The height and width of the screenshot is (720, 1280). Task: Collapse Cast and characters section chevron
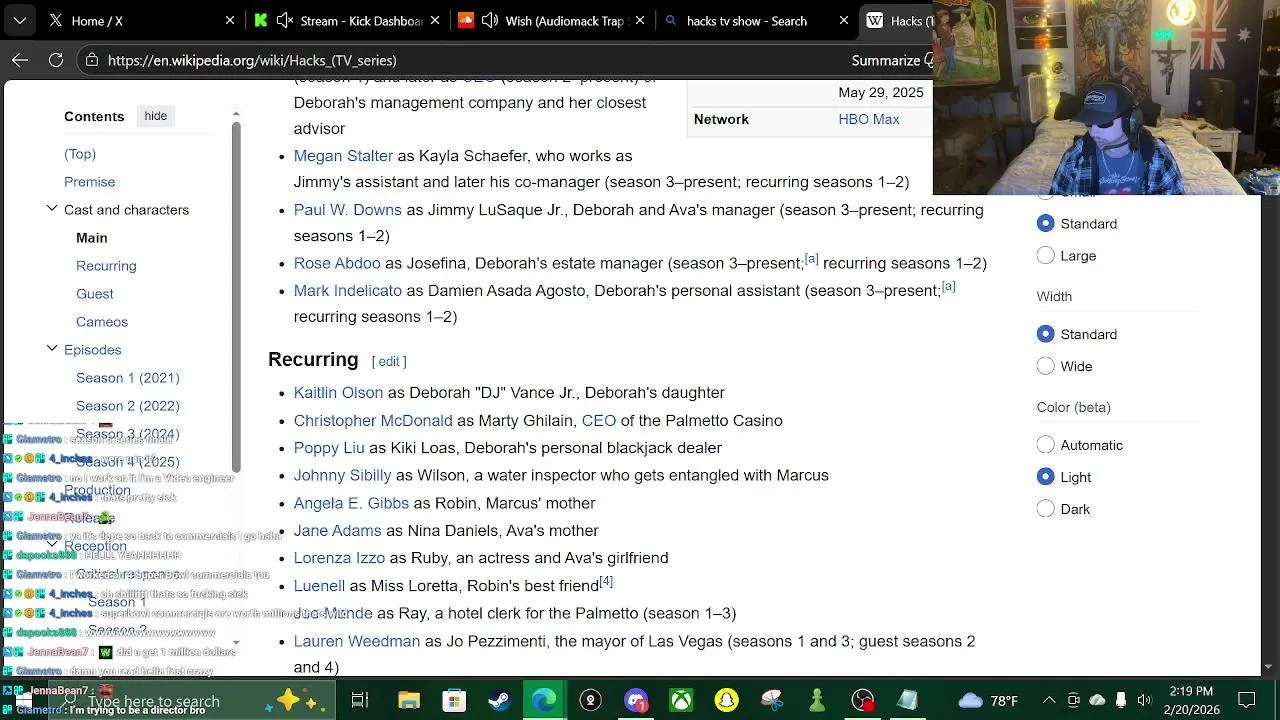[52, 209]
